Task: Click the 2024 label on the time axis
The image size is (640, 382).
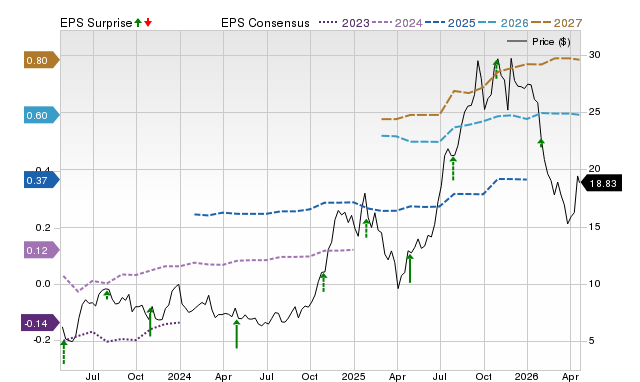Action: [179, 376]
